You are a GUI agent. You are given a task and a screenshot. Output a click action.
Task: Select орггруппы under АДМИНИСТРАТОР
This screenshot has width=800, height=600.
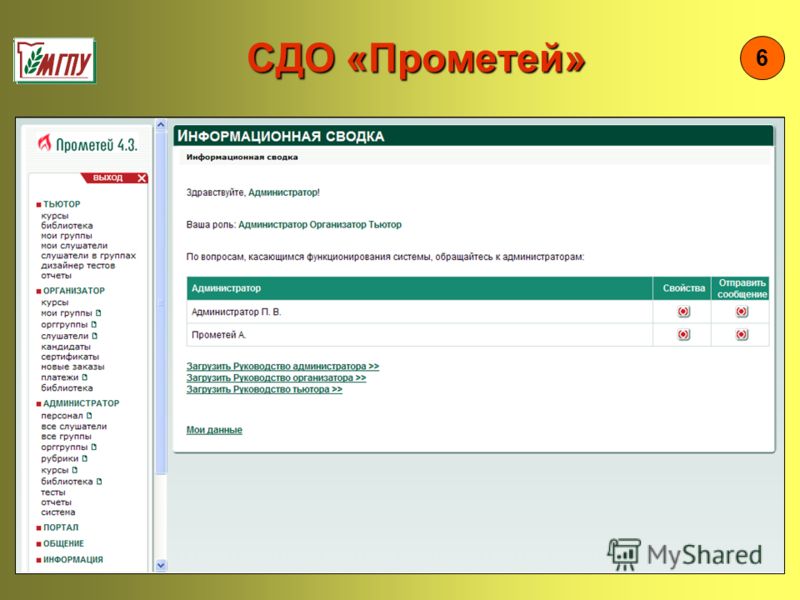click(64, 447)
